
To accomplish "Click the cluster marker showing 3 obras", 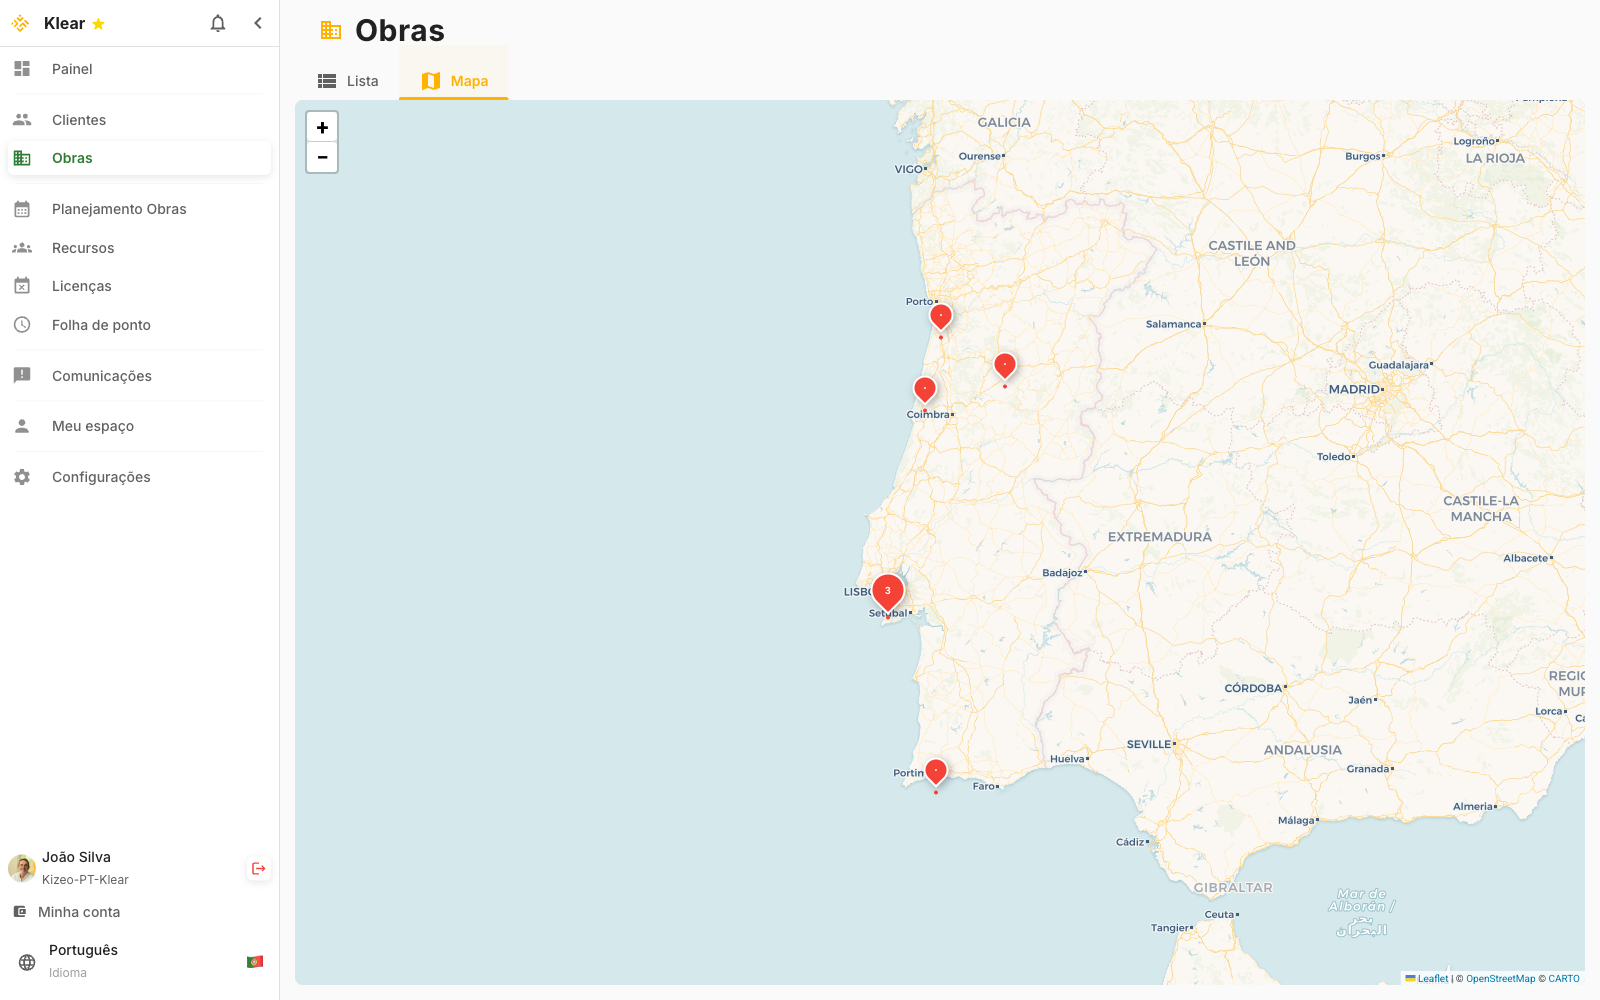I will [887, 590].
